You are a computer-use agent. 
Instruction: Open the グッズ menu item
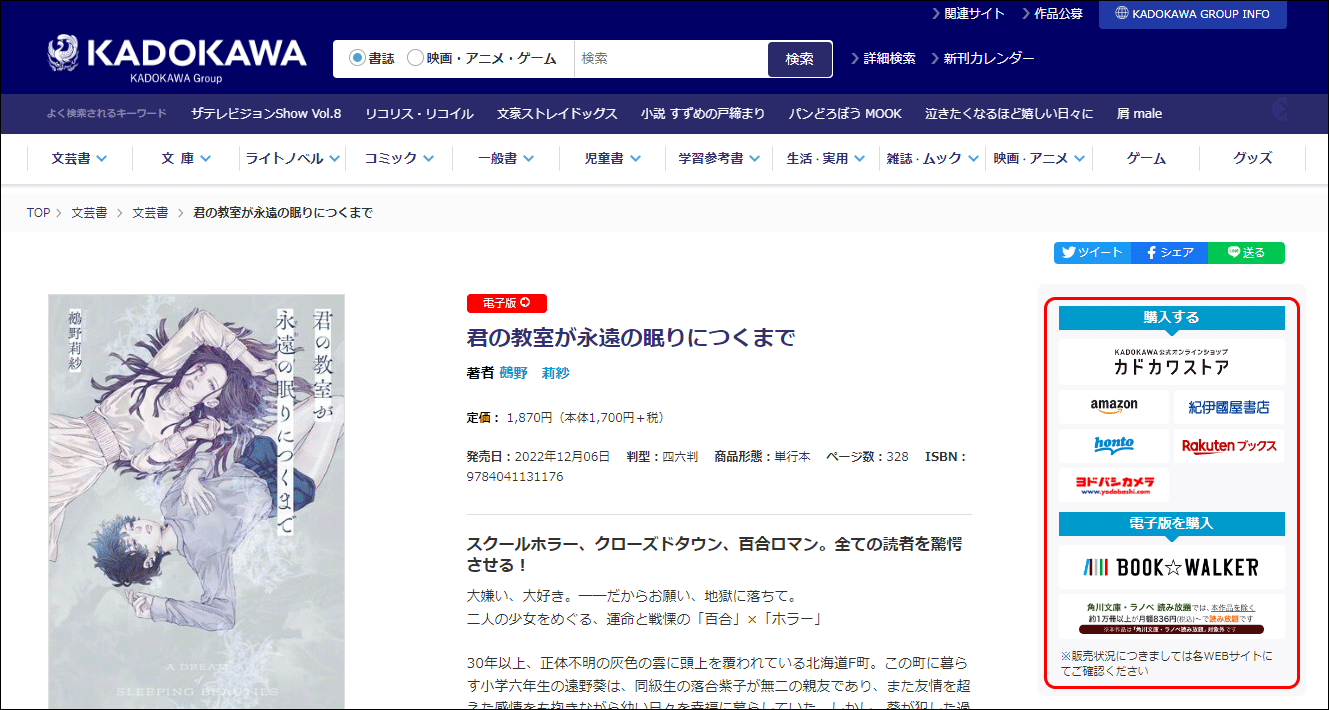(x=1252, y=159)
